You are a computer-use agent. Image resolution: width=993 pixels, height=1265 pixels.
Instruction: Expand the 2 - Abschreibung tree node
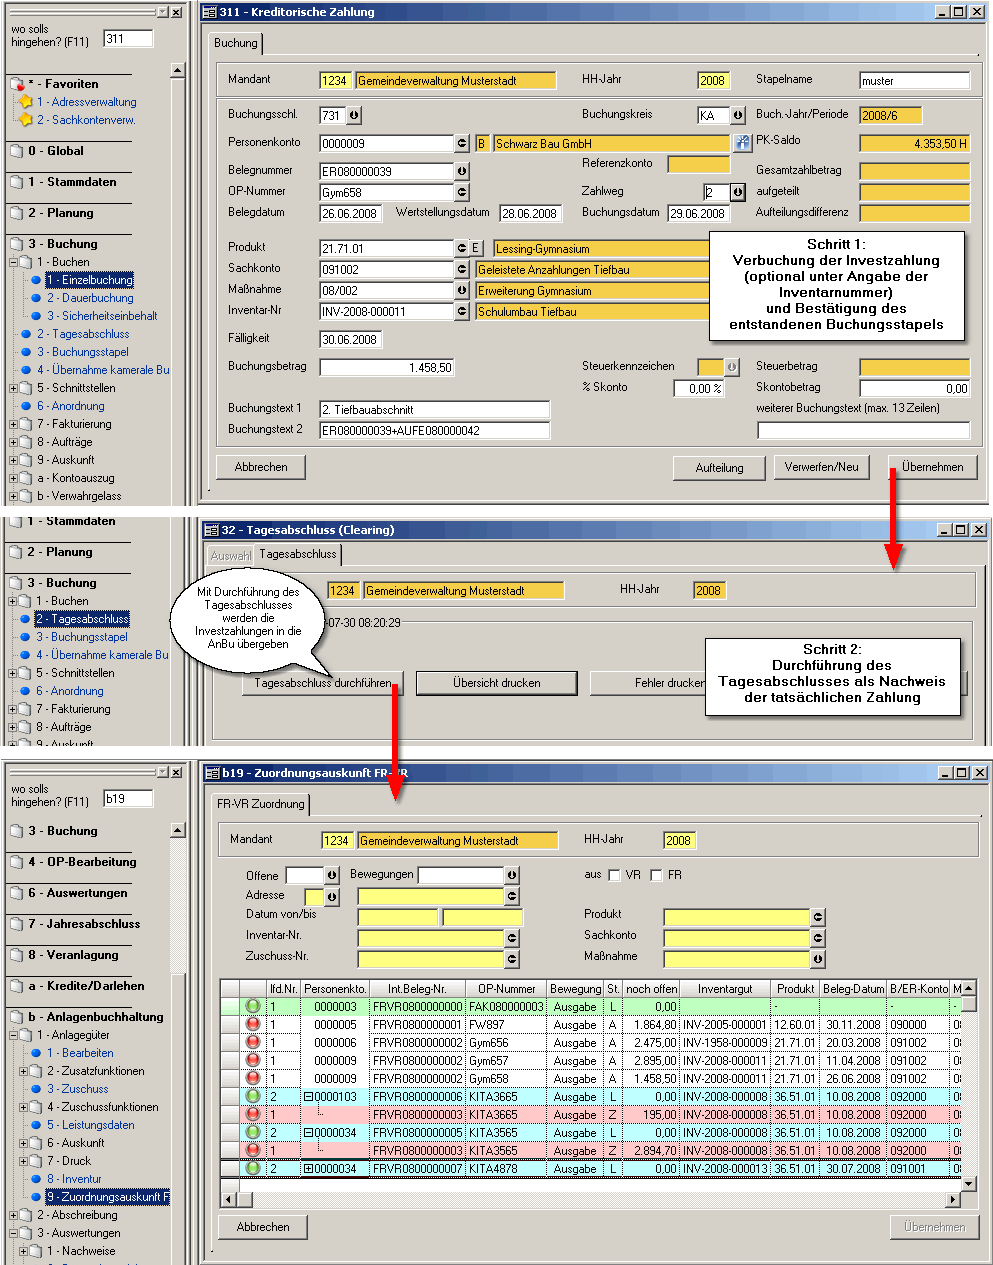pyautogui.click(x=13, y=1215)
